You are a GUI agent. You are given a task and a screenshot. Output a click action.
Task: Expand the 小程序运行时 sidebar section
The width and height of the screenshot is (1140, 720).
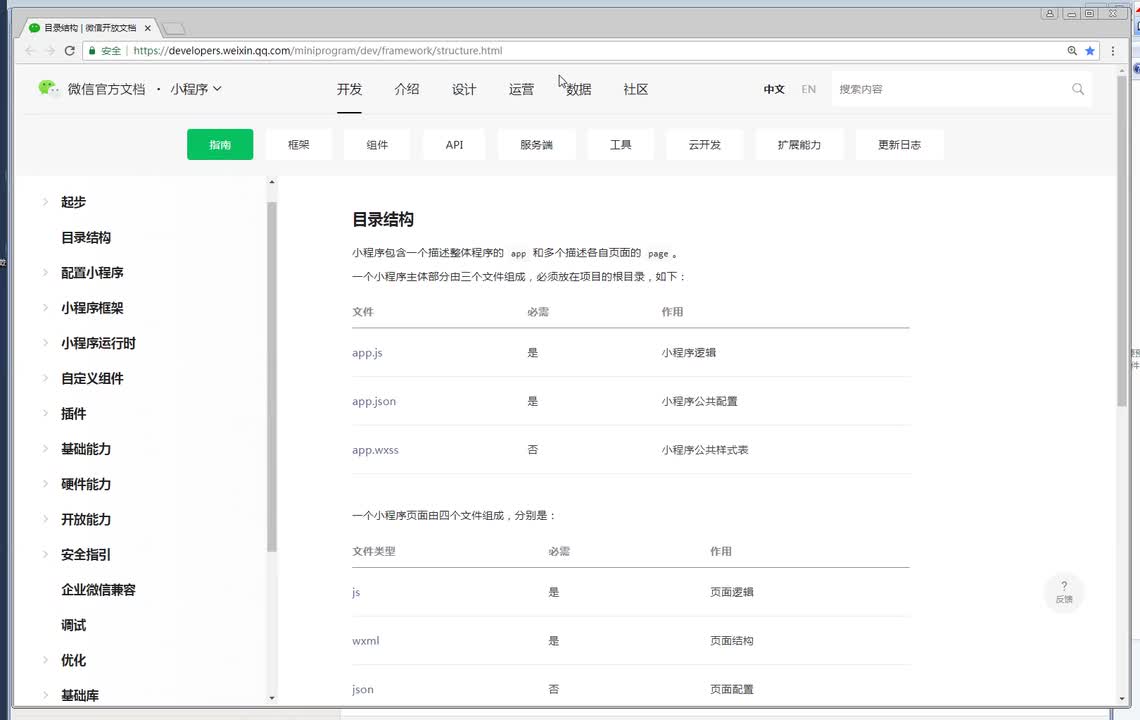tap(45, 343)
